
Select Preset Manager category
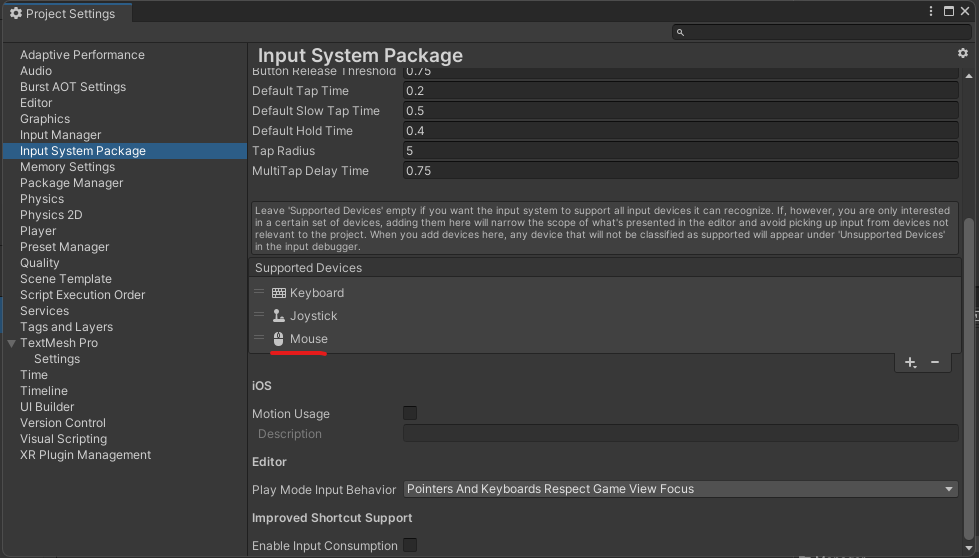[x=64, y=247]
